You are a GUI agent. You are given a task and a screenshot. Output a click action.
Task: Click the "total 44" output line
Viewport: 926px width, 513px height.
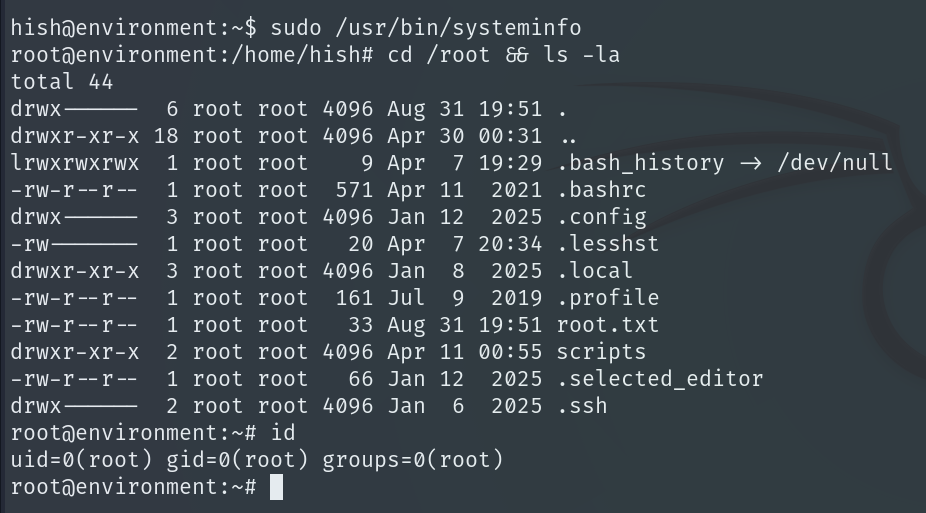(x=62, y=82)
